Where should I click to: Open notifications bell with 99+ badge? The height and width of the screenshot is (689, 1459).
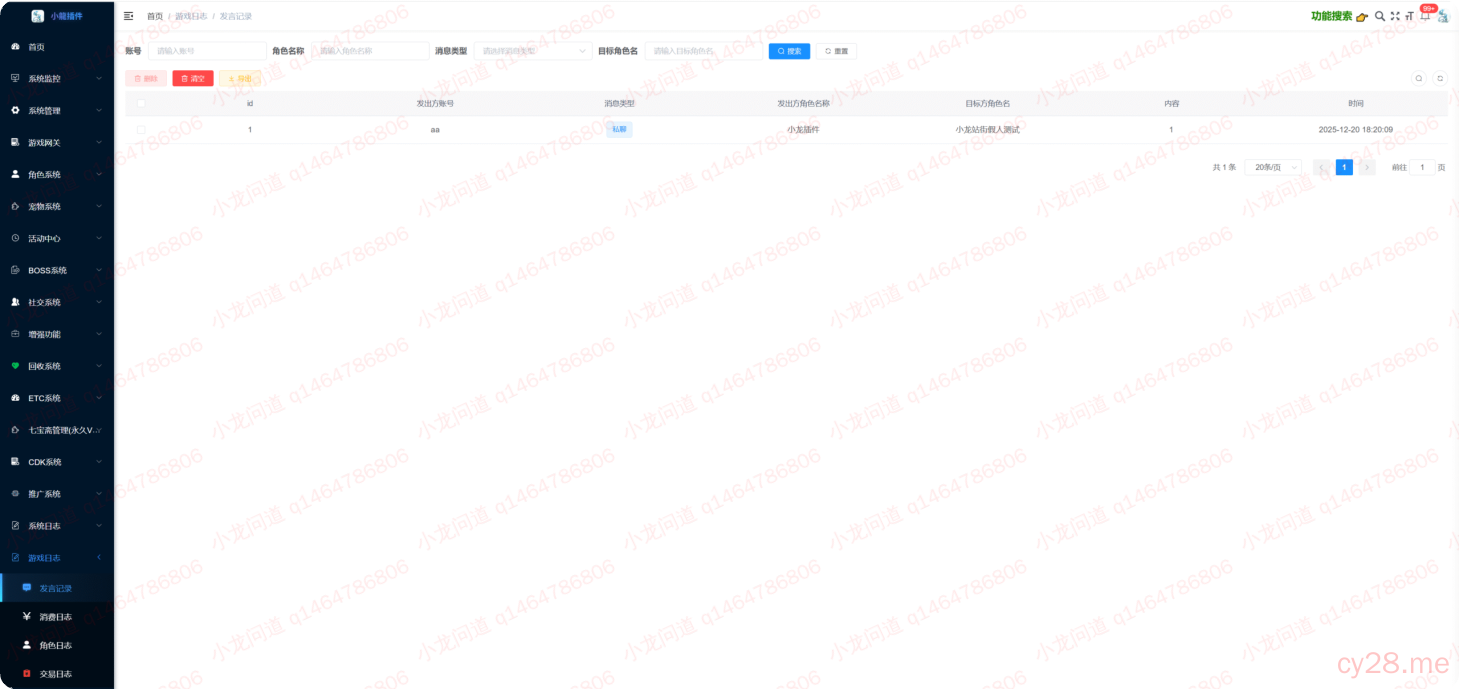pyautogui.click(x=1425, y=16)
